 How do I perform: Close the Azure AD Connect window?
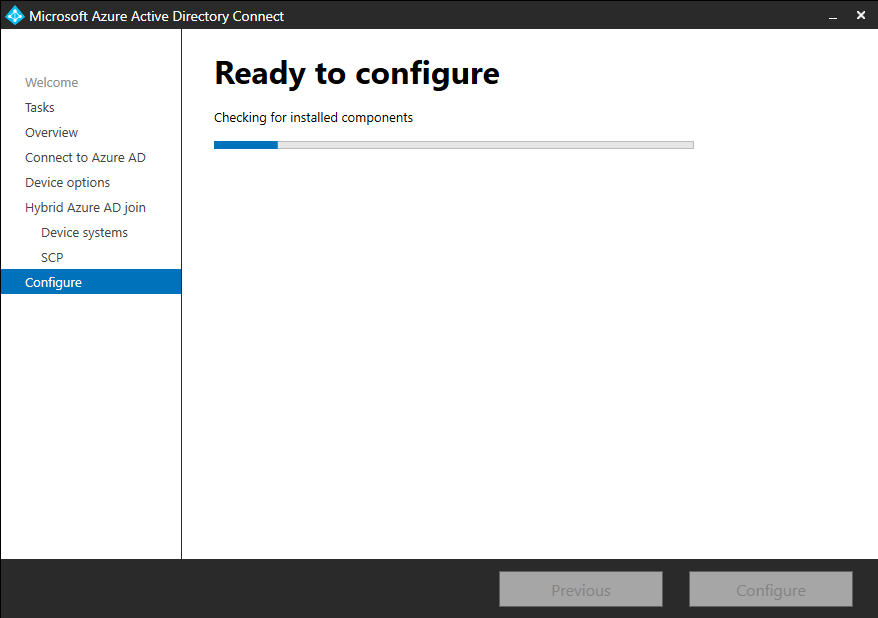click(x=861, y=15)
